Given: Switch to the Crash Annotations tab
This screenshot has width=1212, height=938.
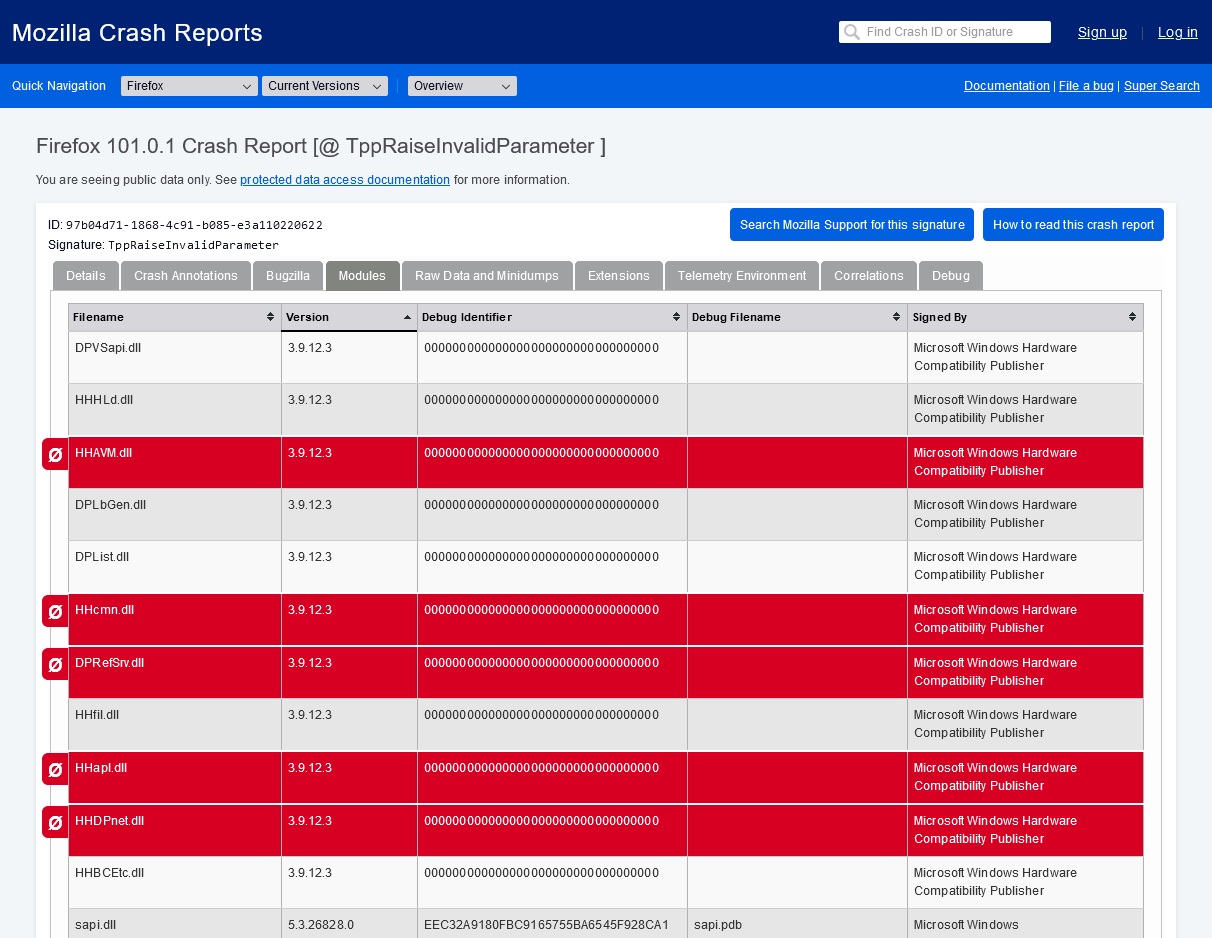Looking at the screenshot, I should pyautogui.click(x=186, y=276).
